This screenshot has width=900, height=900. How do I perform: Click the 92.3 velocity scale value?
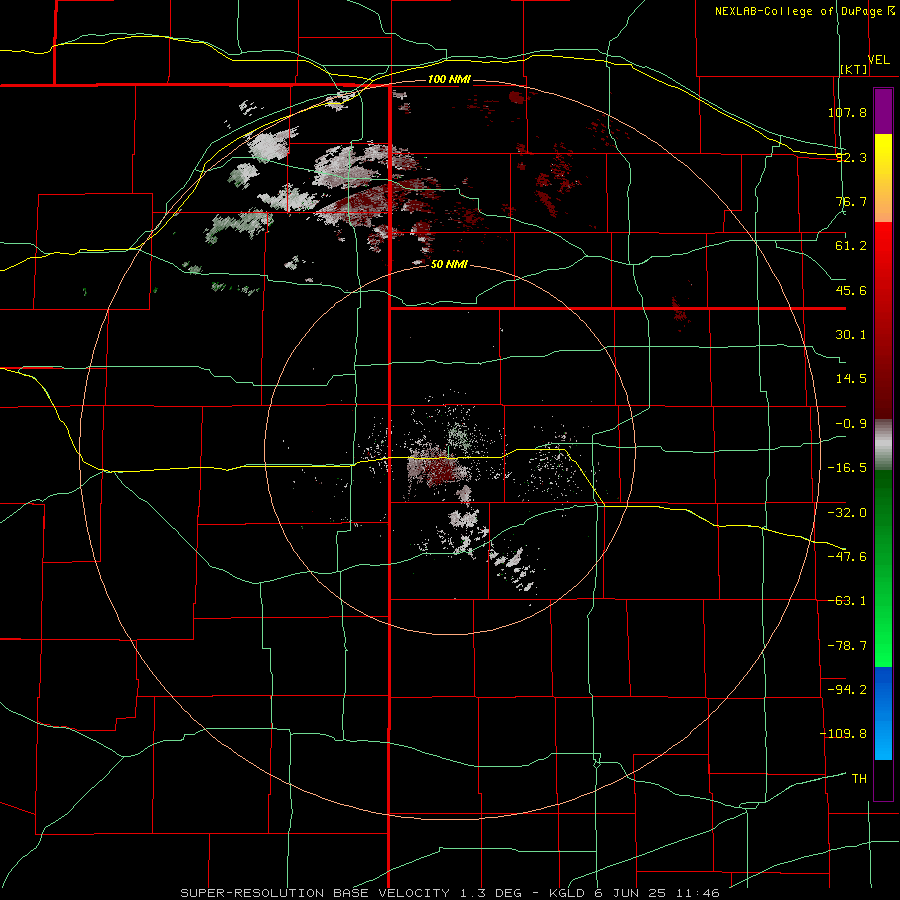click(x=851, y=157)
